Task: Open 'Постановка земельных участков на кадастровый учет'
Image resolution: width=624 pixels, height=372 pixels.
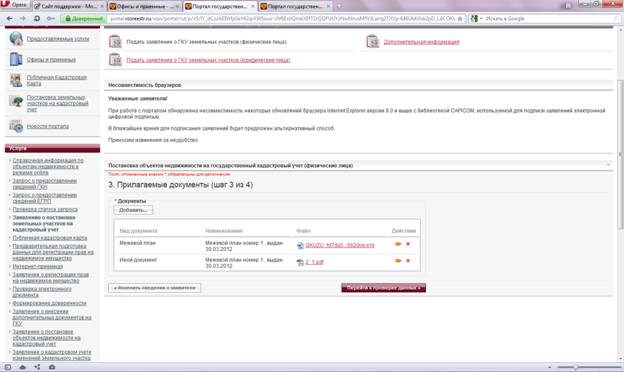Action: pyautogui.click(x=57, y=103)
